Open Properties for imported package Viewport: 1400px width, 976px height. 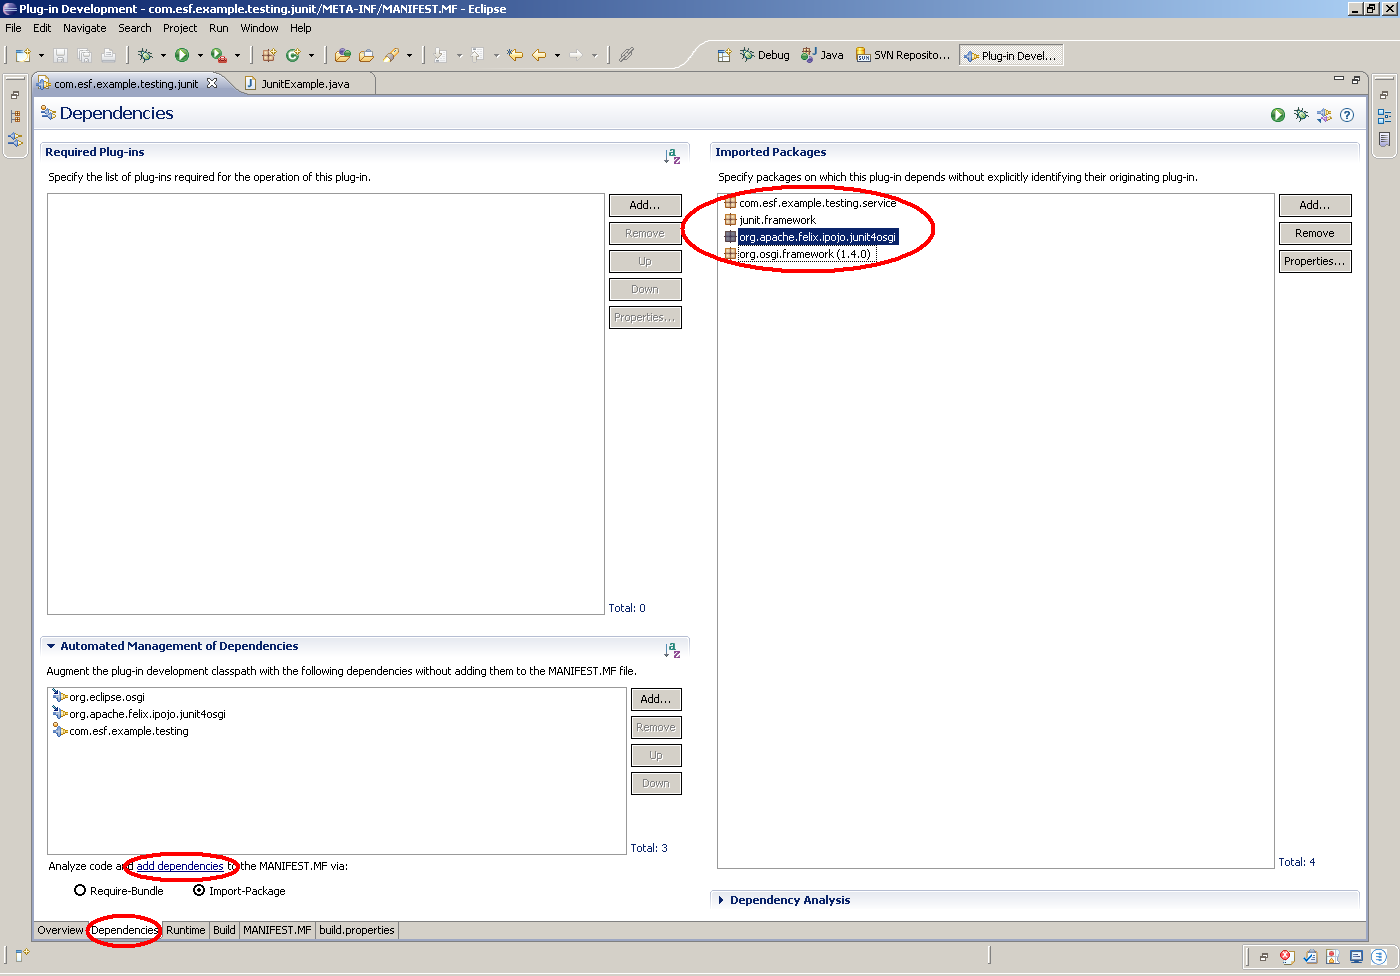click(x=1315, y=261)
